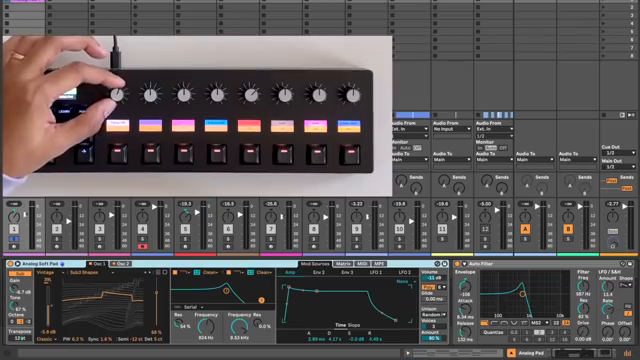
Task: Set track 12 monitor to In
Action: pos(480,148)
